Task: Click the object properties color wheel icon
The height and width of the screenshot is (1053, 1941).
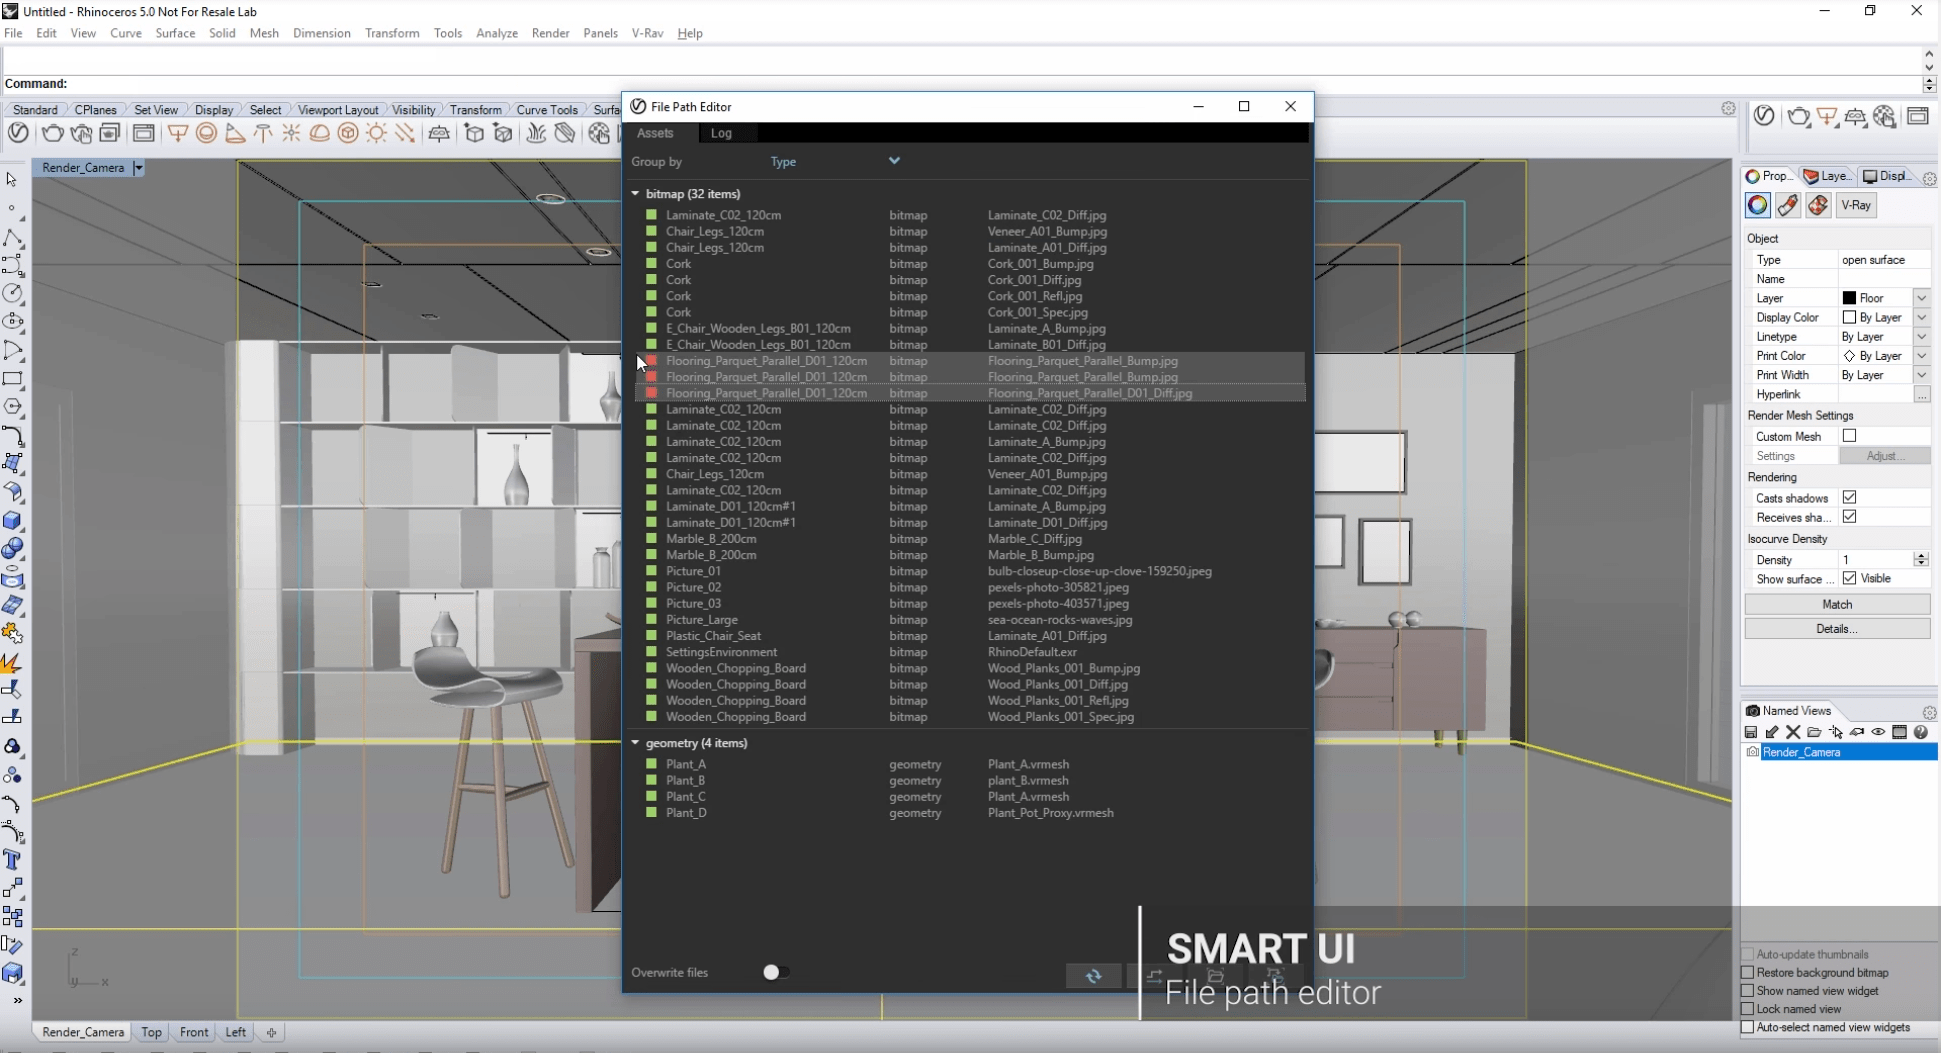Action: click(x=1757, y=205)
